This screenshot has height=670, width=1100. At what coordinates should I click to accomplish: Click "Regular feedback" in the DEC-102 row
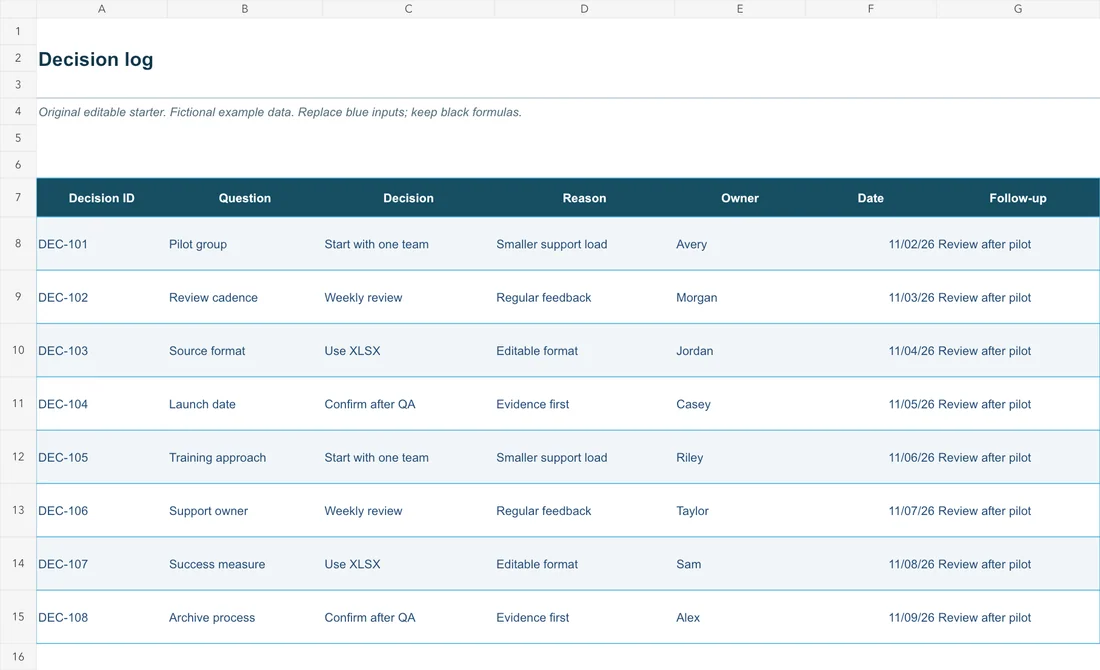click(x=544, y=297)
